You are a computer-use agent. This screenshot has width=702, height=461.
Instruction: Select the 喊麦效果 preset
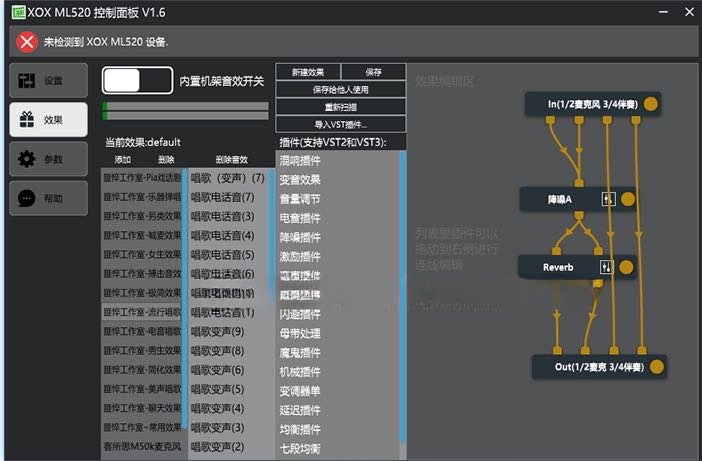pos(142,235)
